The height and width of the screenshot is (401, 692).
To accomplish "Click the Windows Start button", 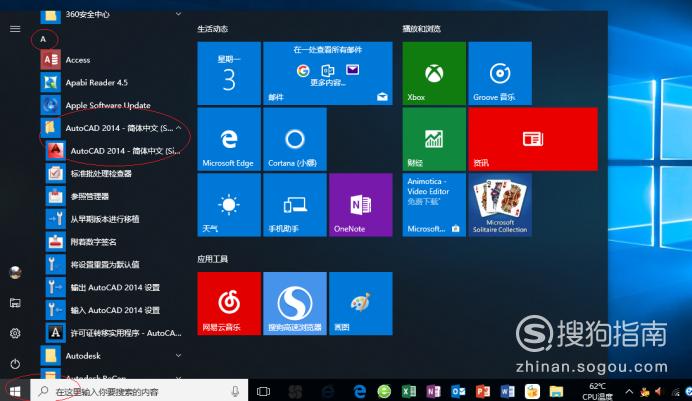I will (x=15, y=391).
